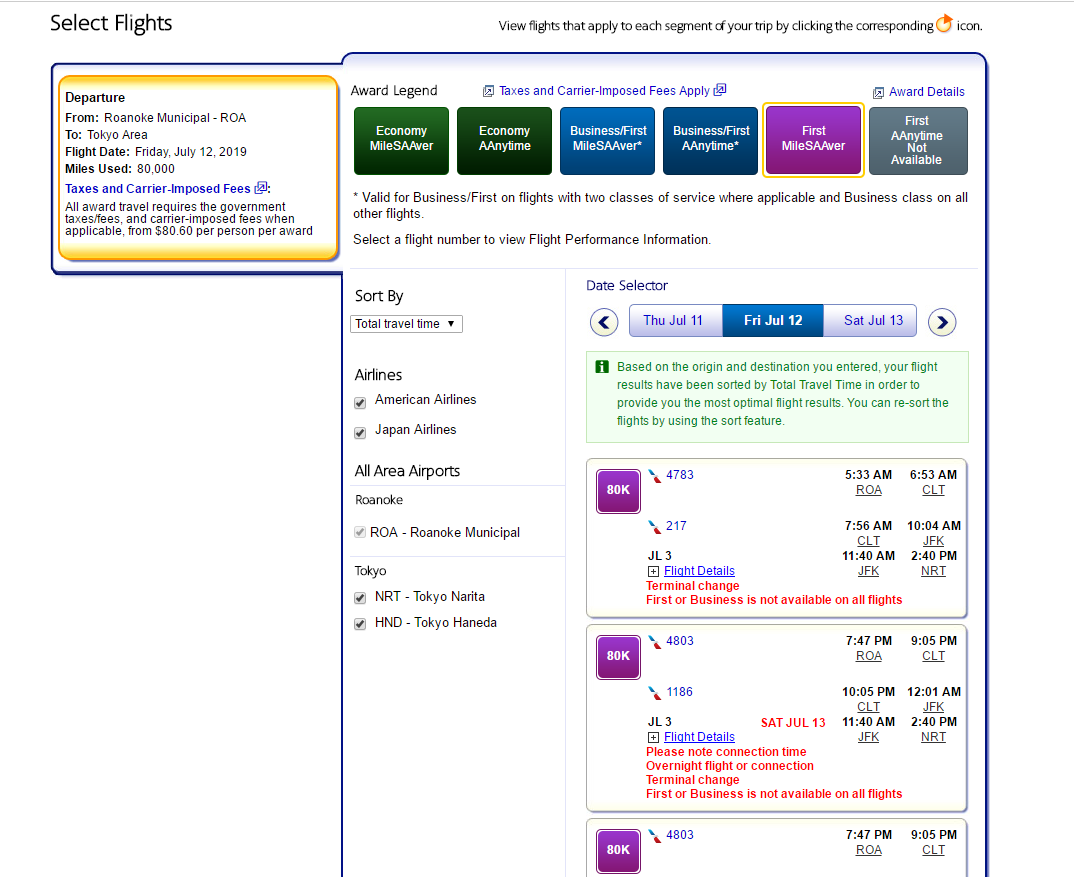Screen dimensions: 1074x877
Task: Toggle the American Airlines checkbox
Action: tap(360, 403)
